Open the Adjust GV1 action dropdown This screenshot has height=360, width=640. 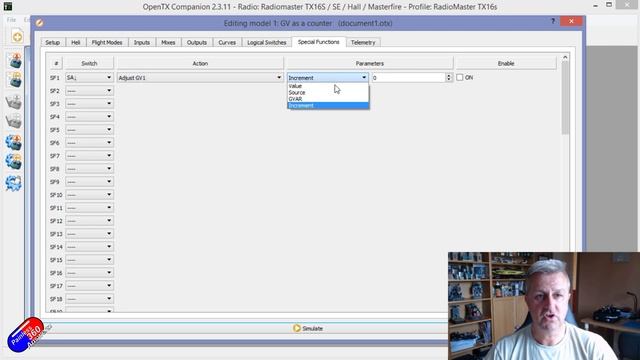pyautogui.click(x=200, y=78)
